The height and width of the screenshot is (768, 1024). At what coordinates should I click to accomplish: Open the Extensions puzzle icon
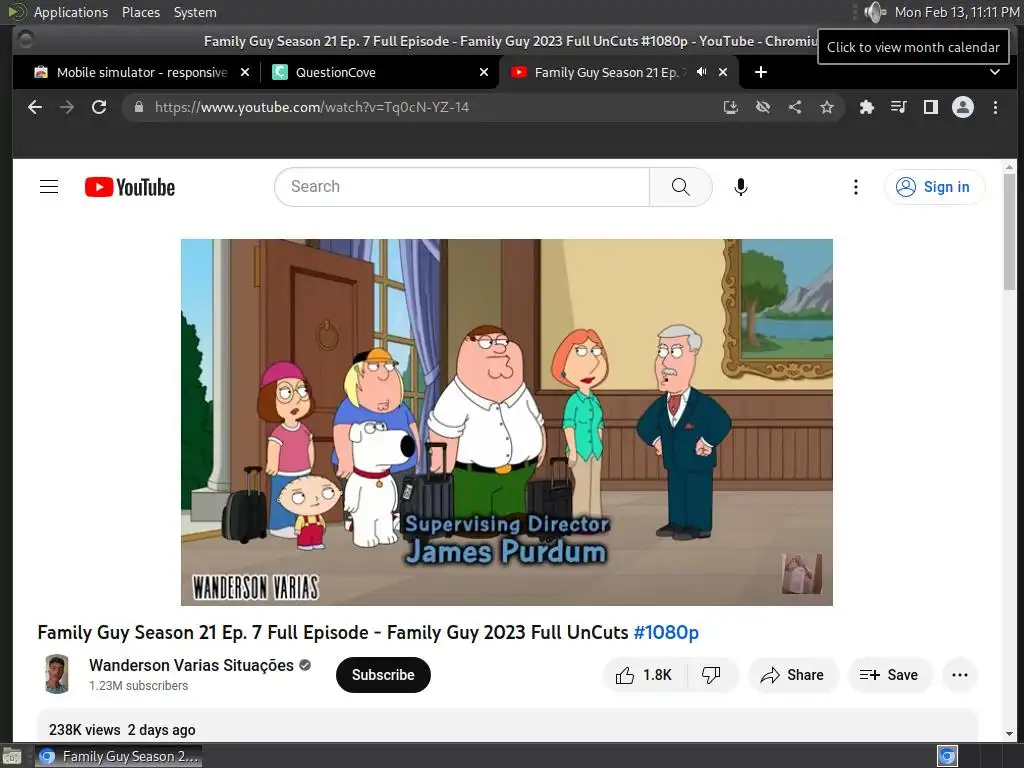867,107
